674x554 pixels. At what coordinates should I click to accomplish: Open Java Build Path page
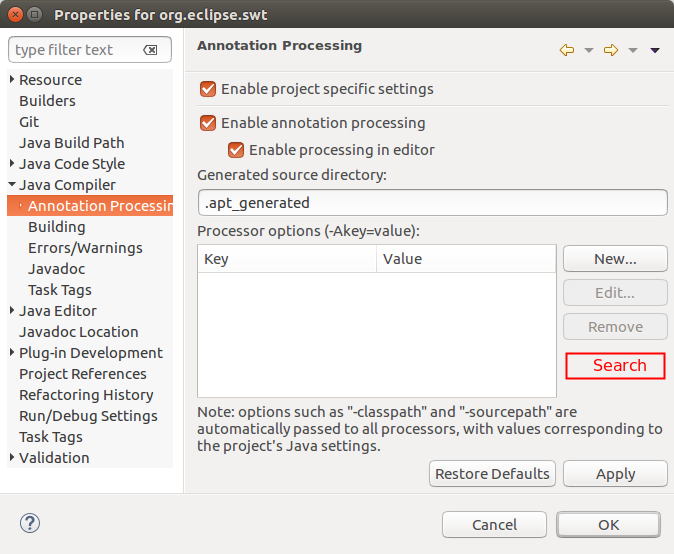pyautogui.click(x=72, y=143)
